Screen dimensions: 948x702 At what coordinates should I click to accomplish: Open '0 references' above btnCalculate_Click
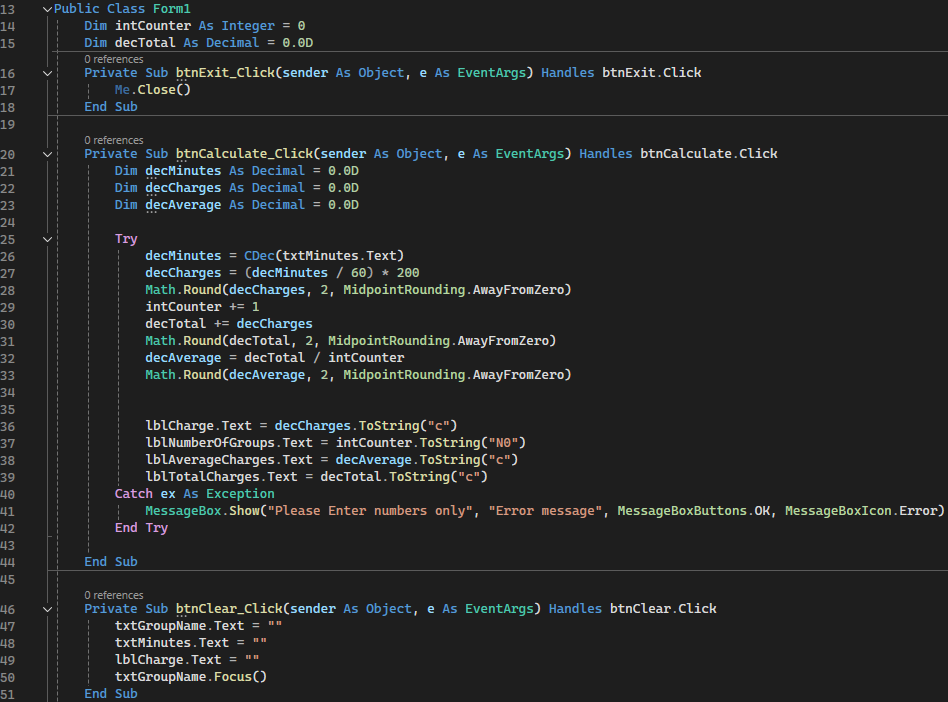click(x=114, y=140)
